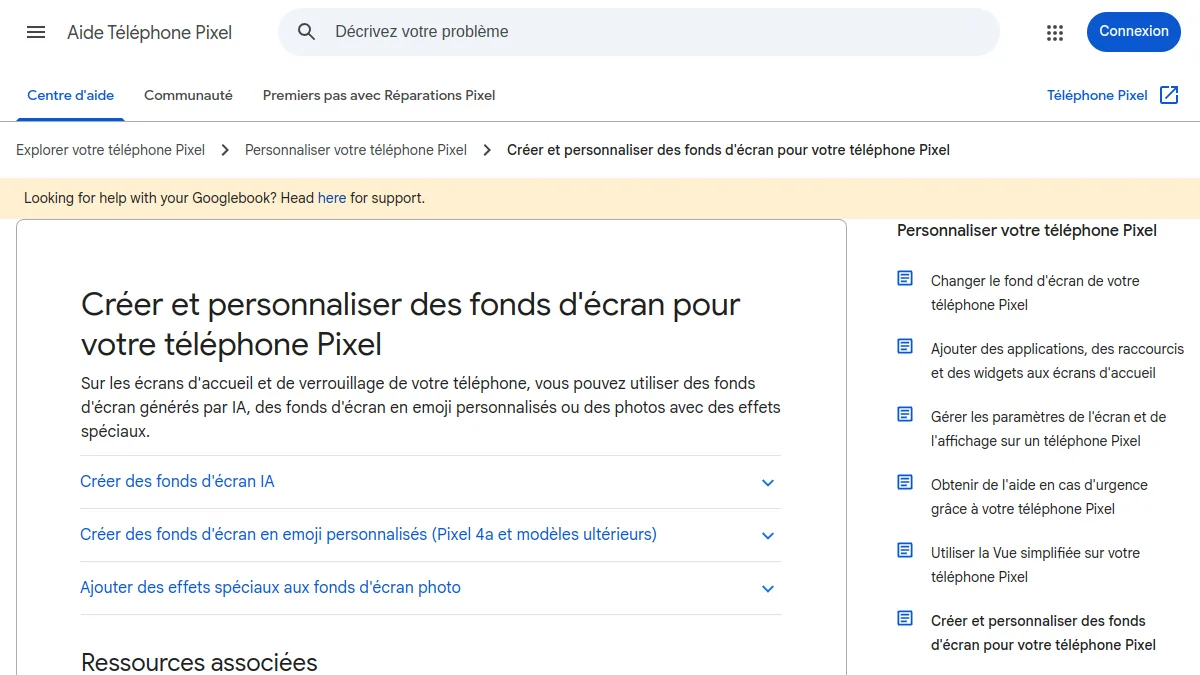Viewport: 1200px width, 675px height.
Task: Click article icon beside 'Gérer les paramètres'
Action: click(905, 415)
